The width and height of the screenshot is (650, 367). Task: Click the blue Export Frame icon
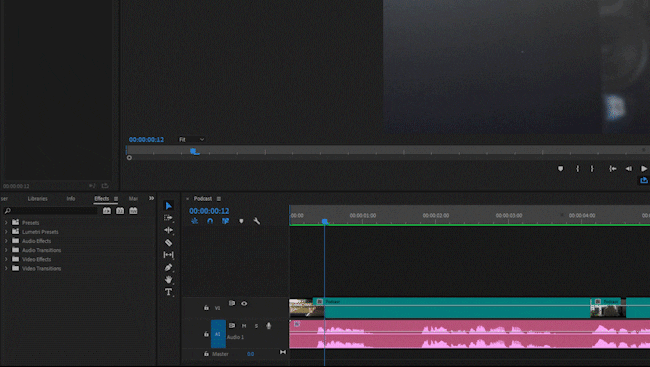click(644, 180)
